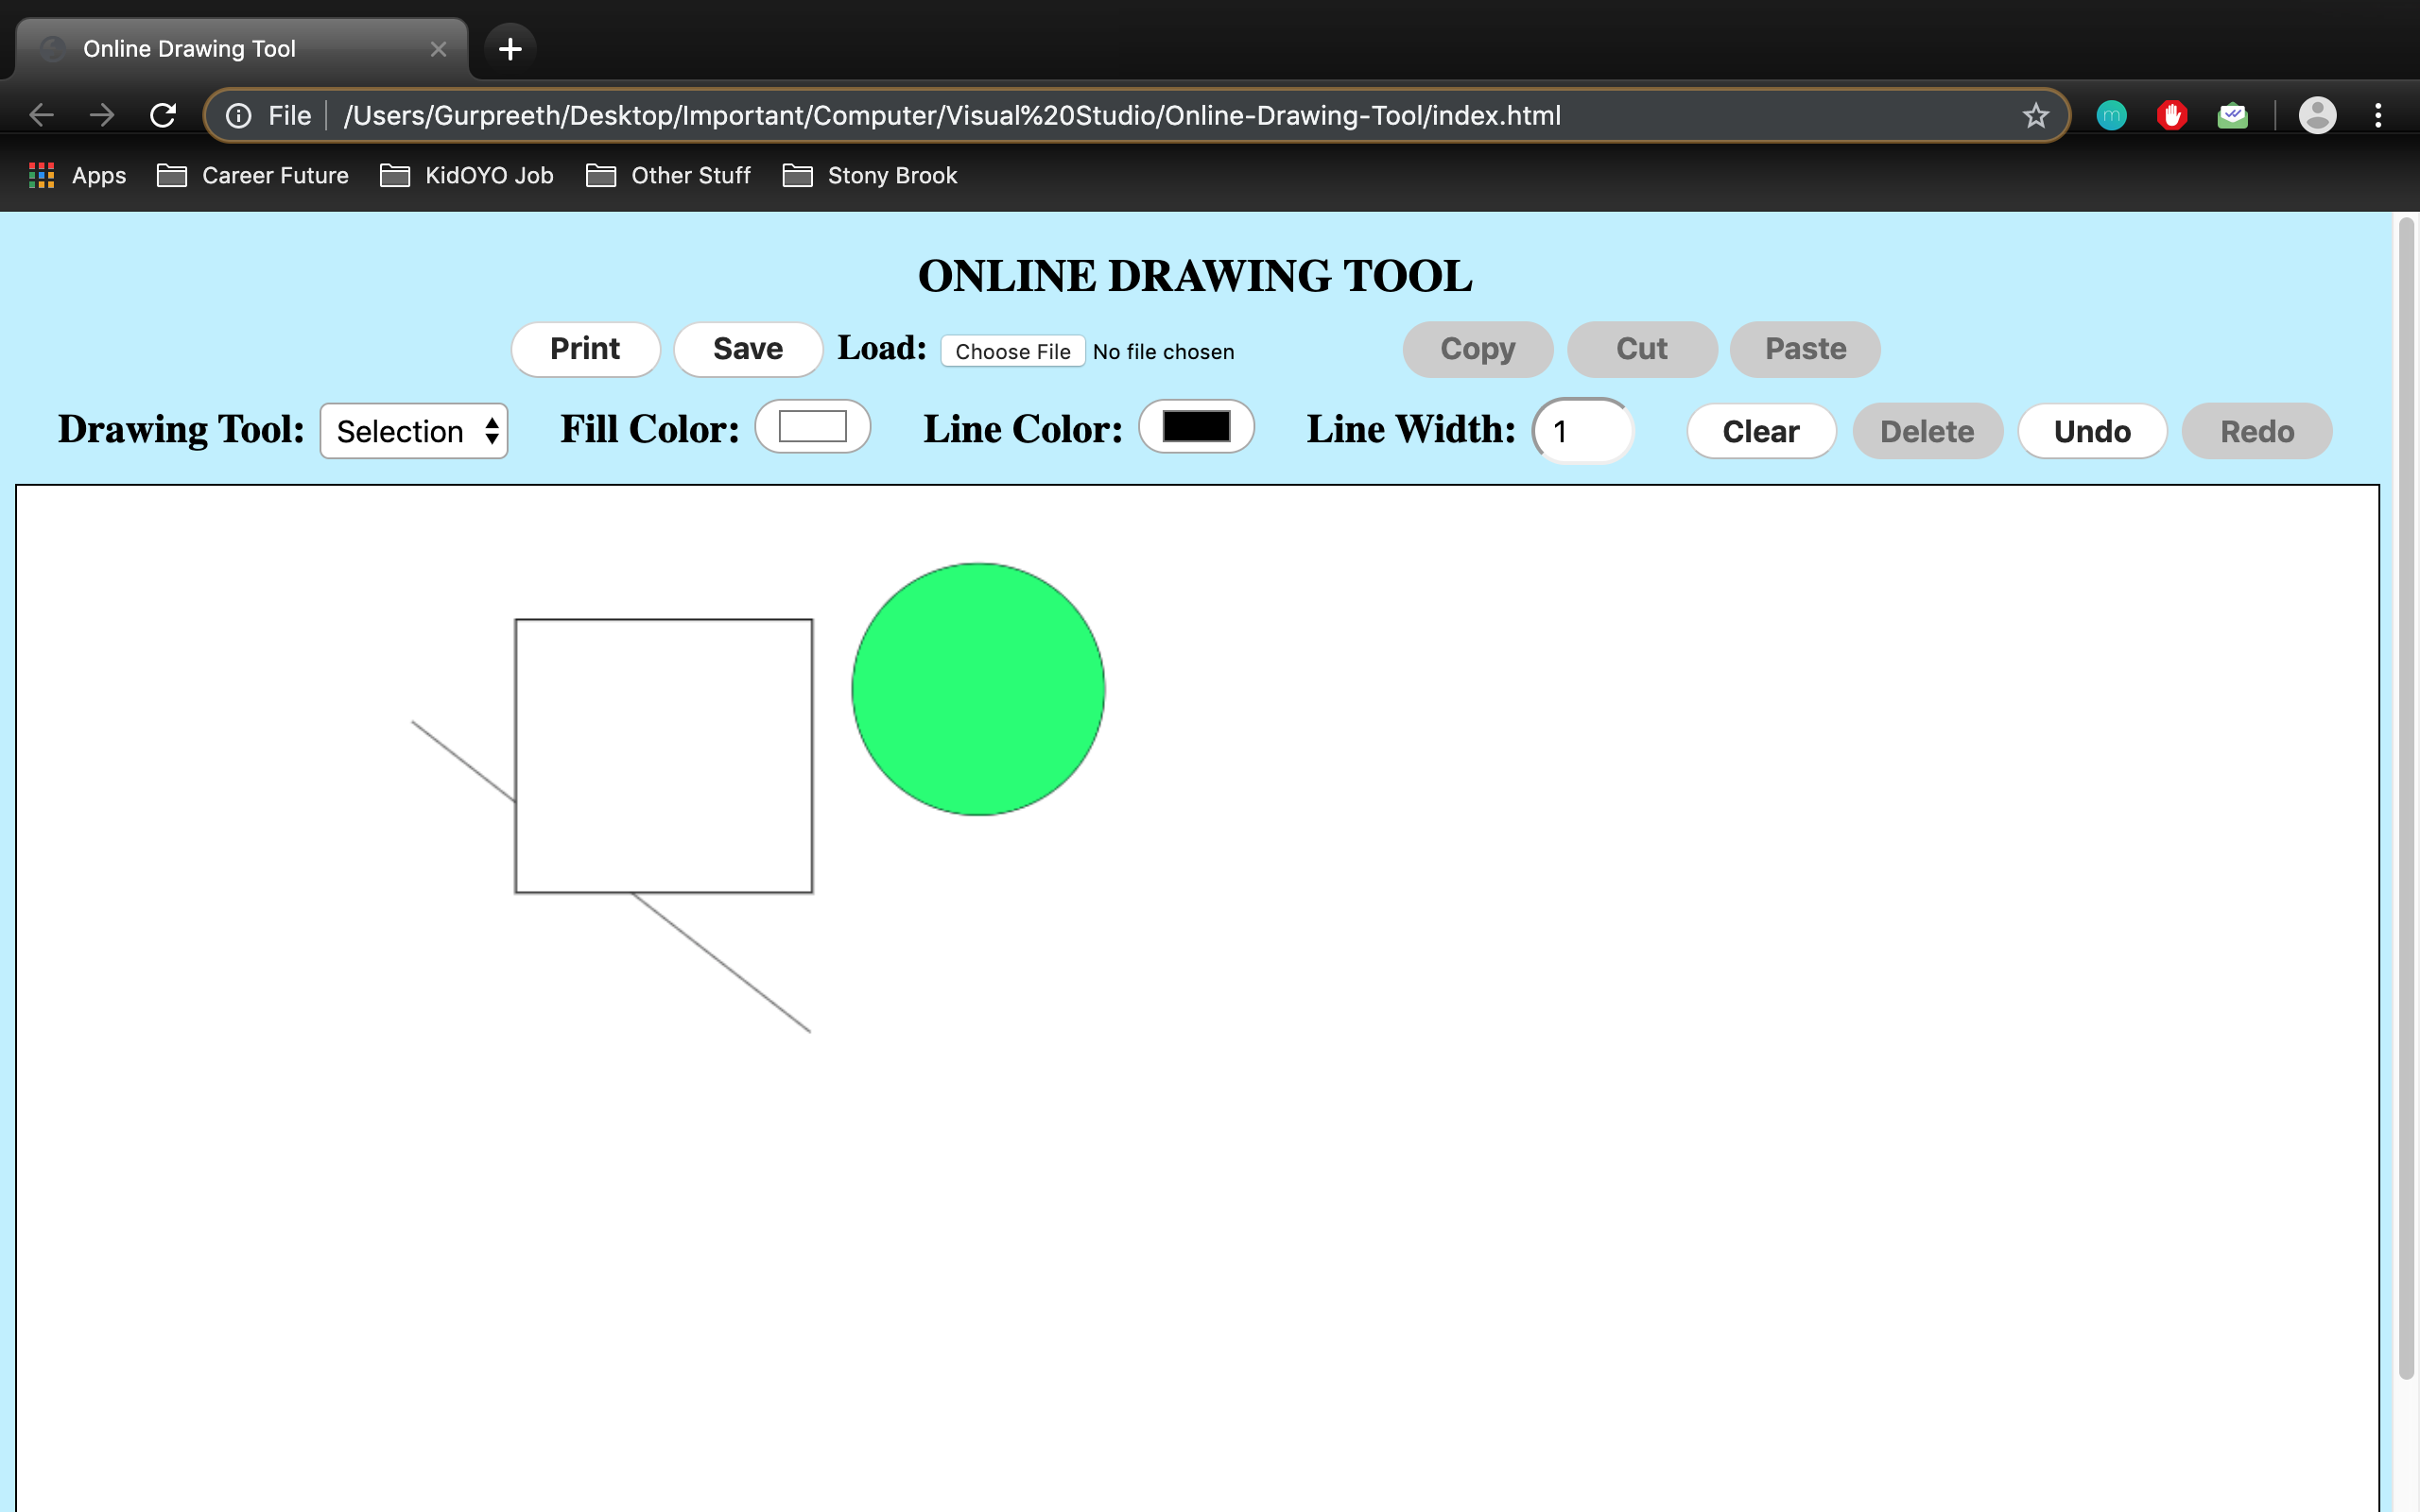Screen dimensions: 2420x1512
Task: Click the Choose File load button
Action: click(1012, 352)
